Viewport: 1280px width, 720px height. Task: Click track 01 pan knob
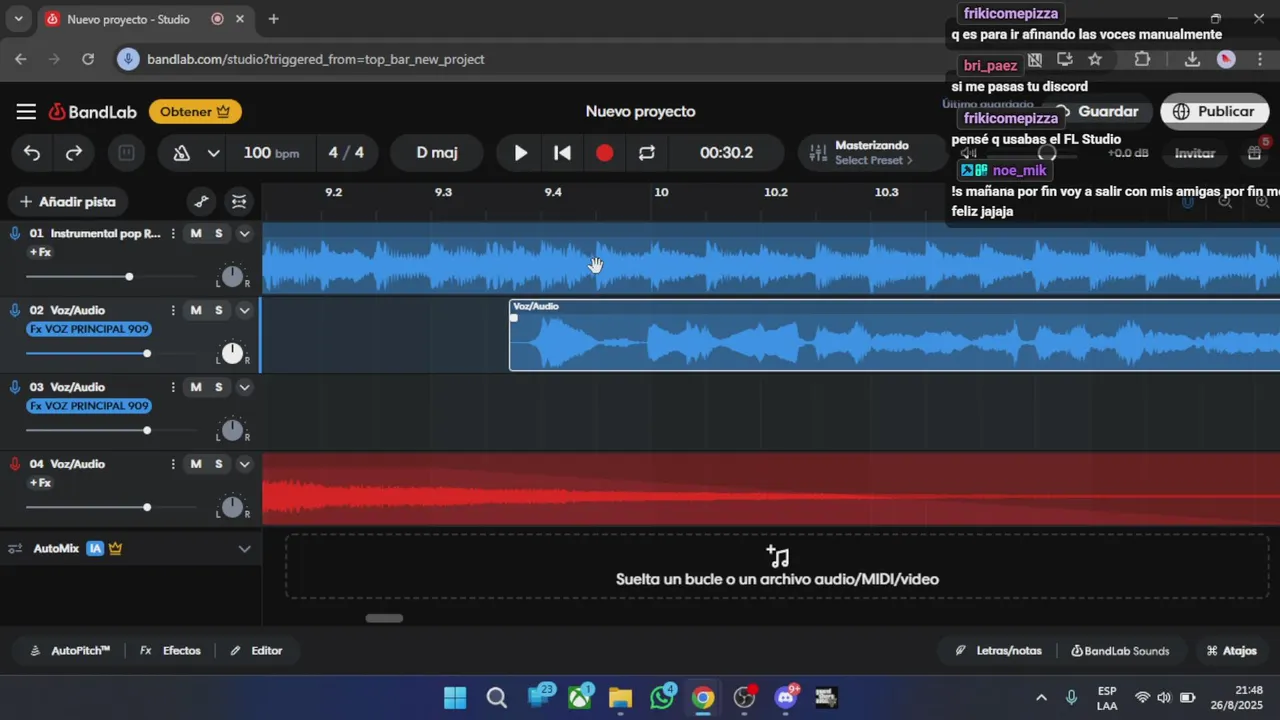click(x=232, y=276)
